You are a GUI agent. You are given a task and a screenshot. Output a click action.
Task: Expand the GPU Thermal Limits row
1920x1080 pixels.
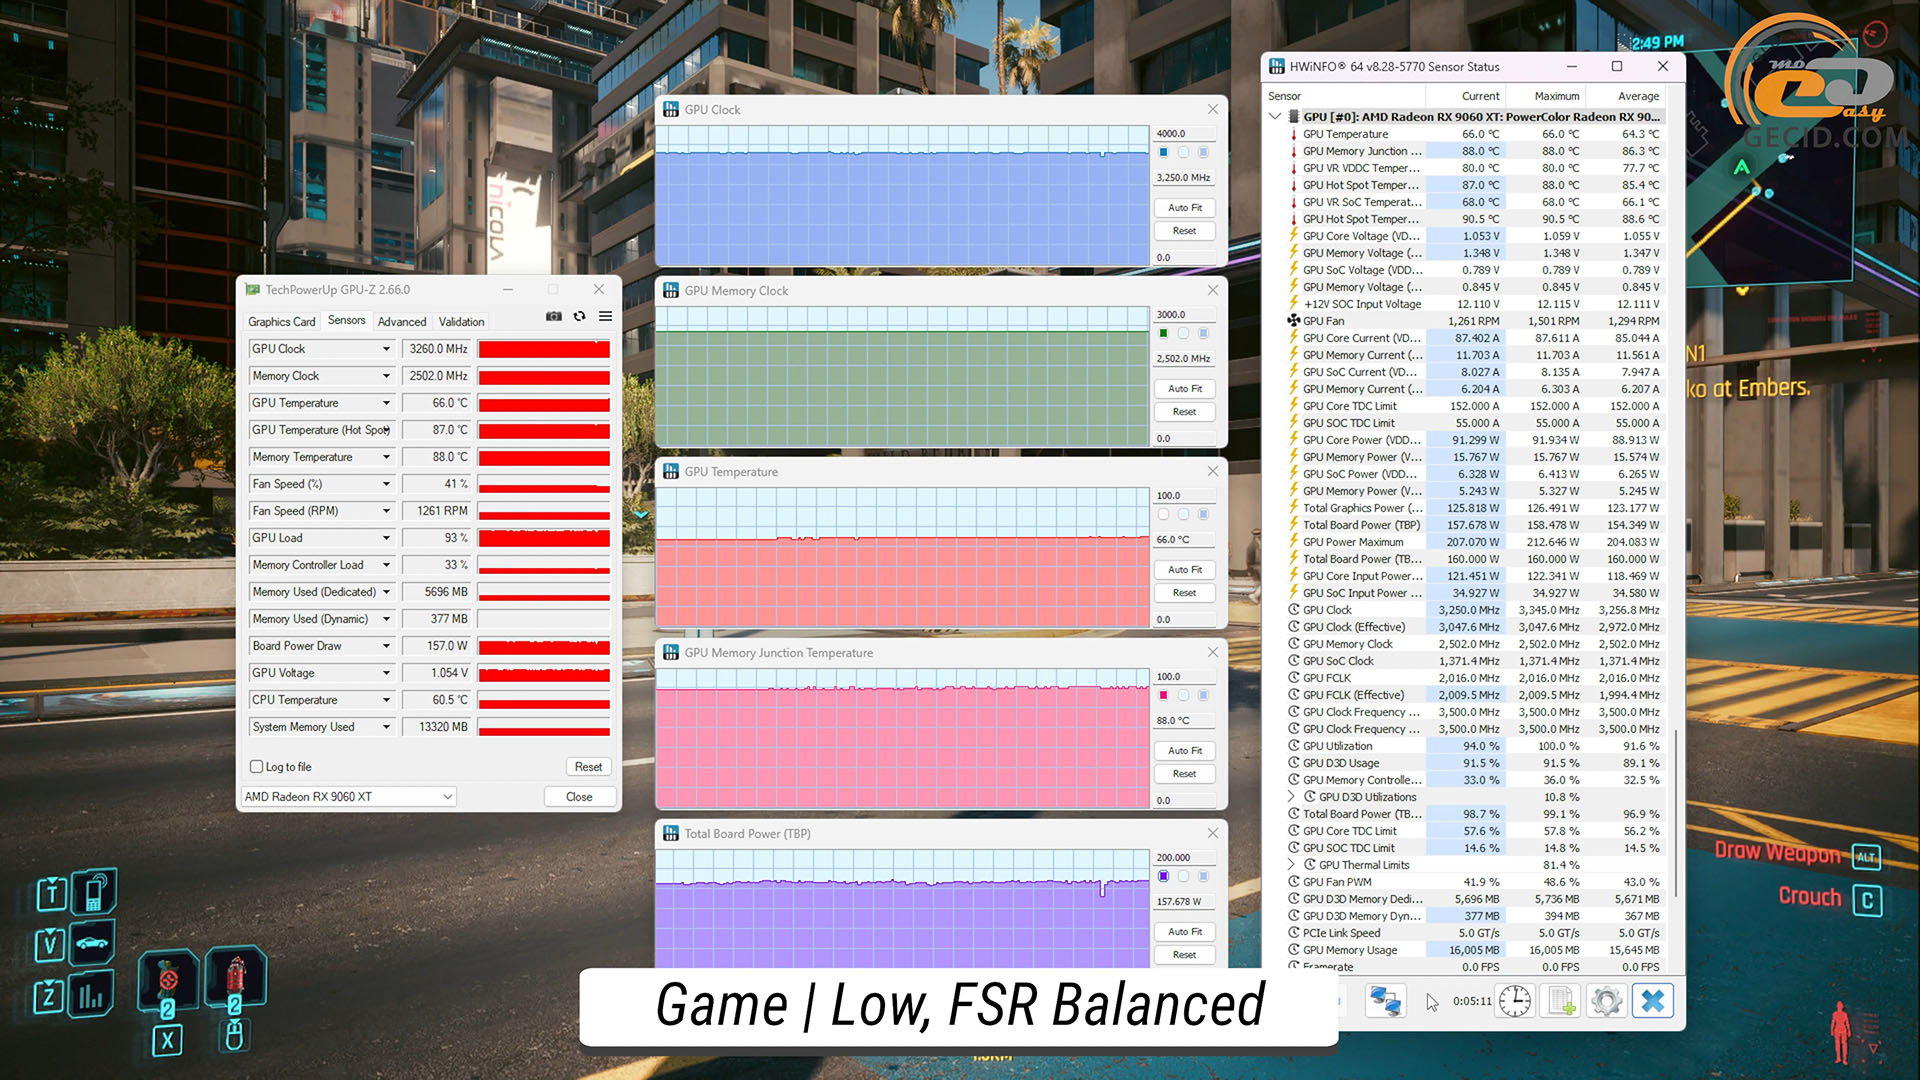[1292, 865]
